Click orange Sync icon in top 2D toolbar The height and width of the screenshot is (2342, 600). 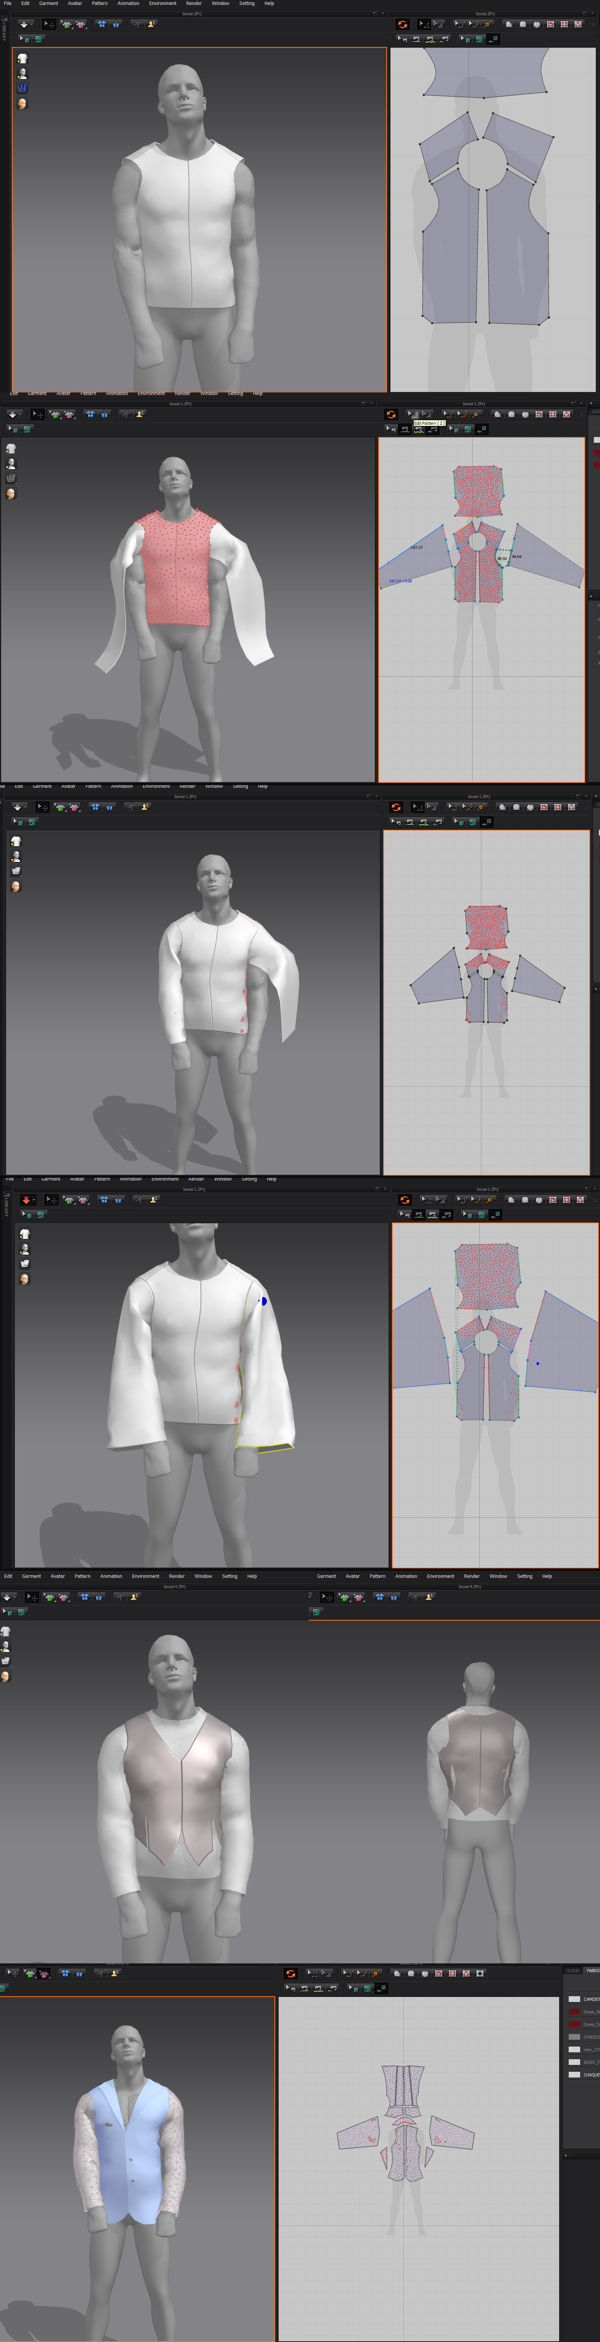402,24
